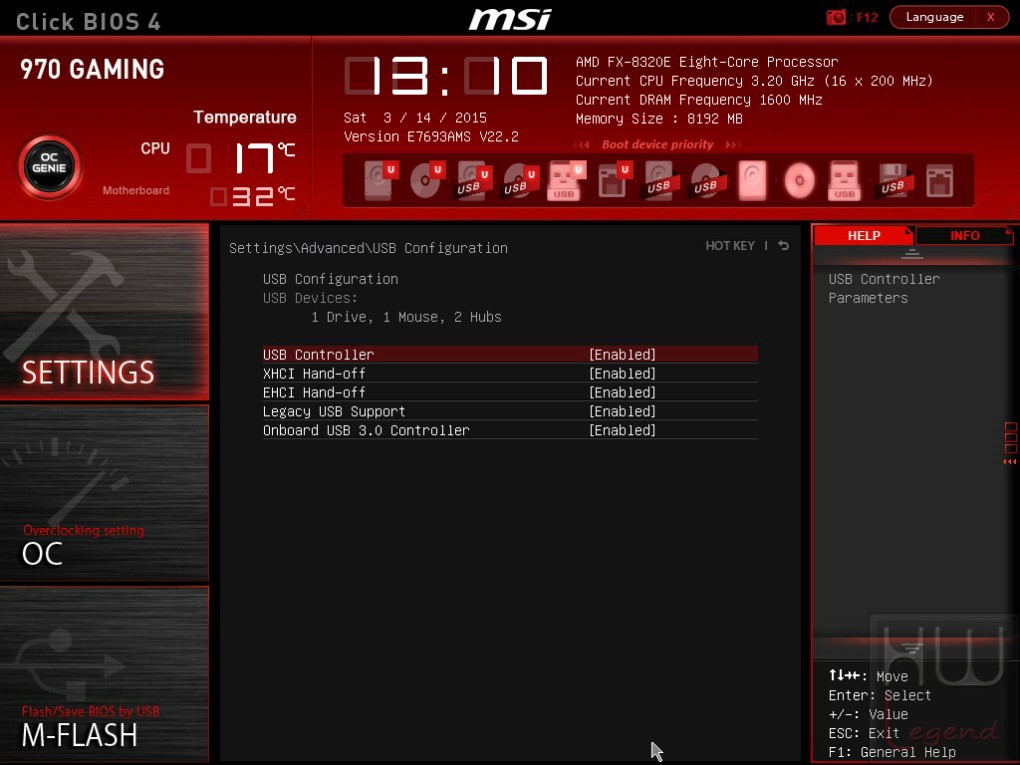Select the UEFI USB hard disk boot icon
This screenshot has width=1020, height=765.
474,180
